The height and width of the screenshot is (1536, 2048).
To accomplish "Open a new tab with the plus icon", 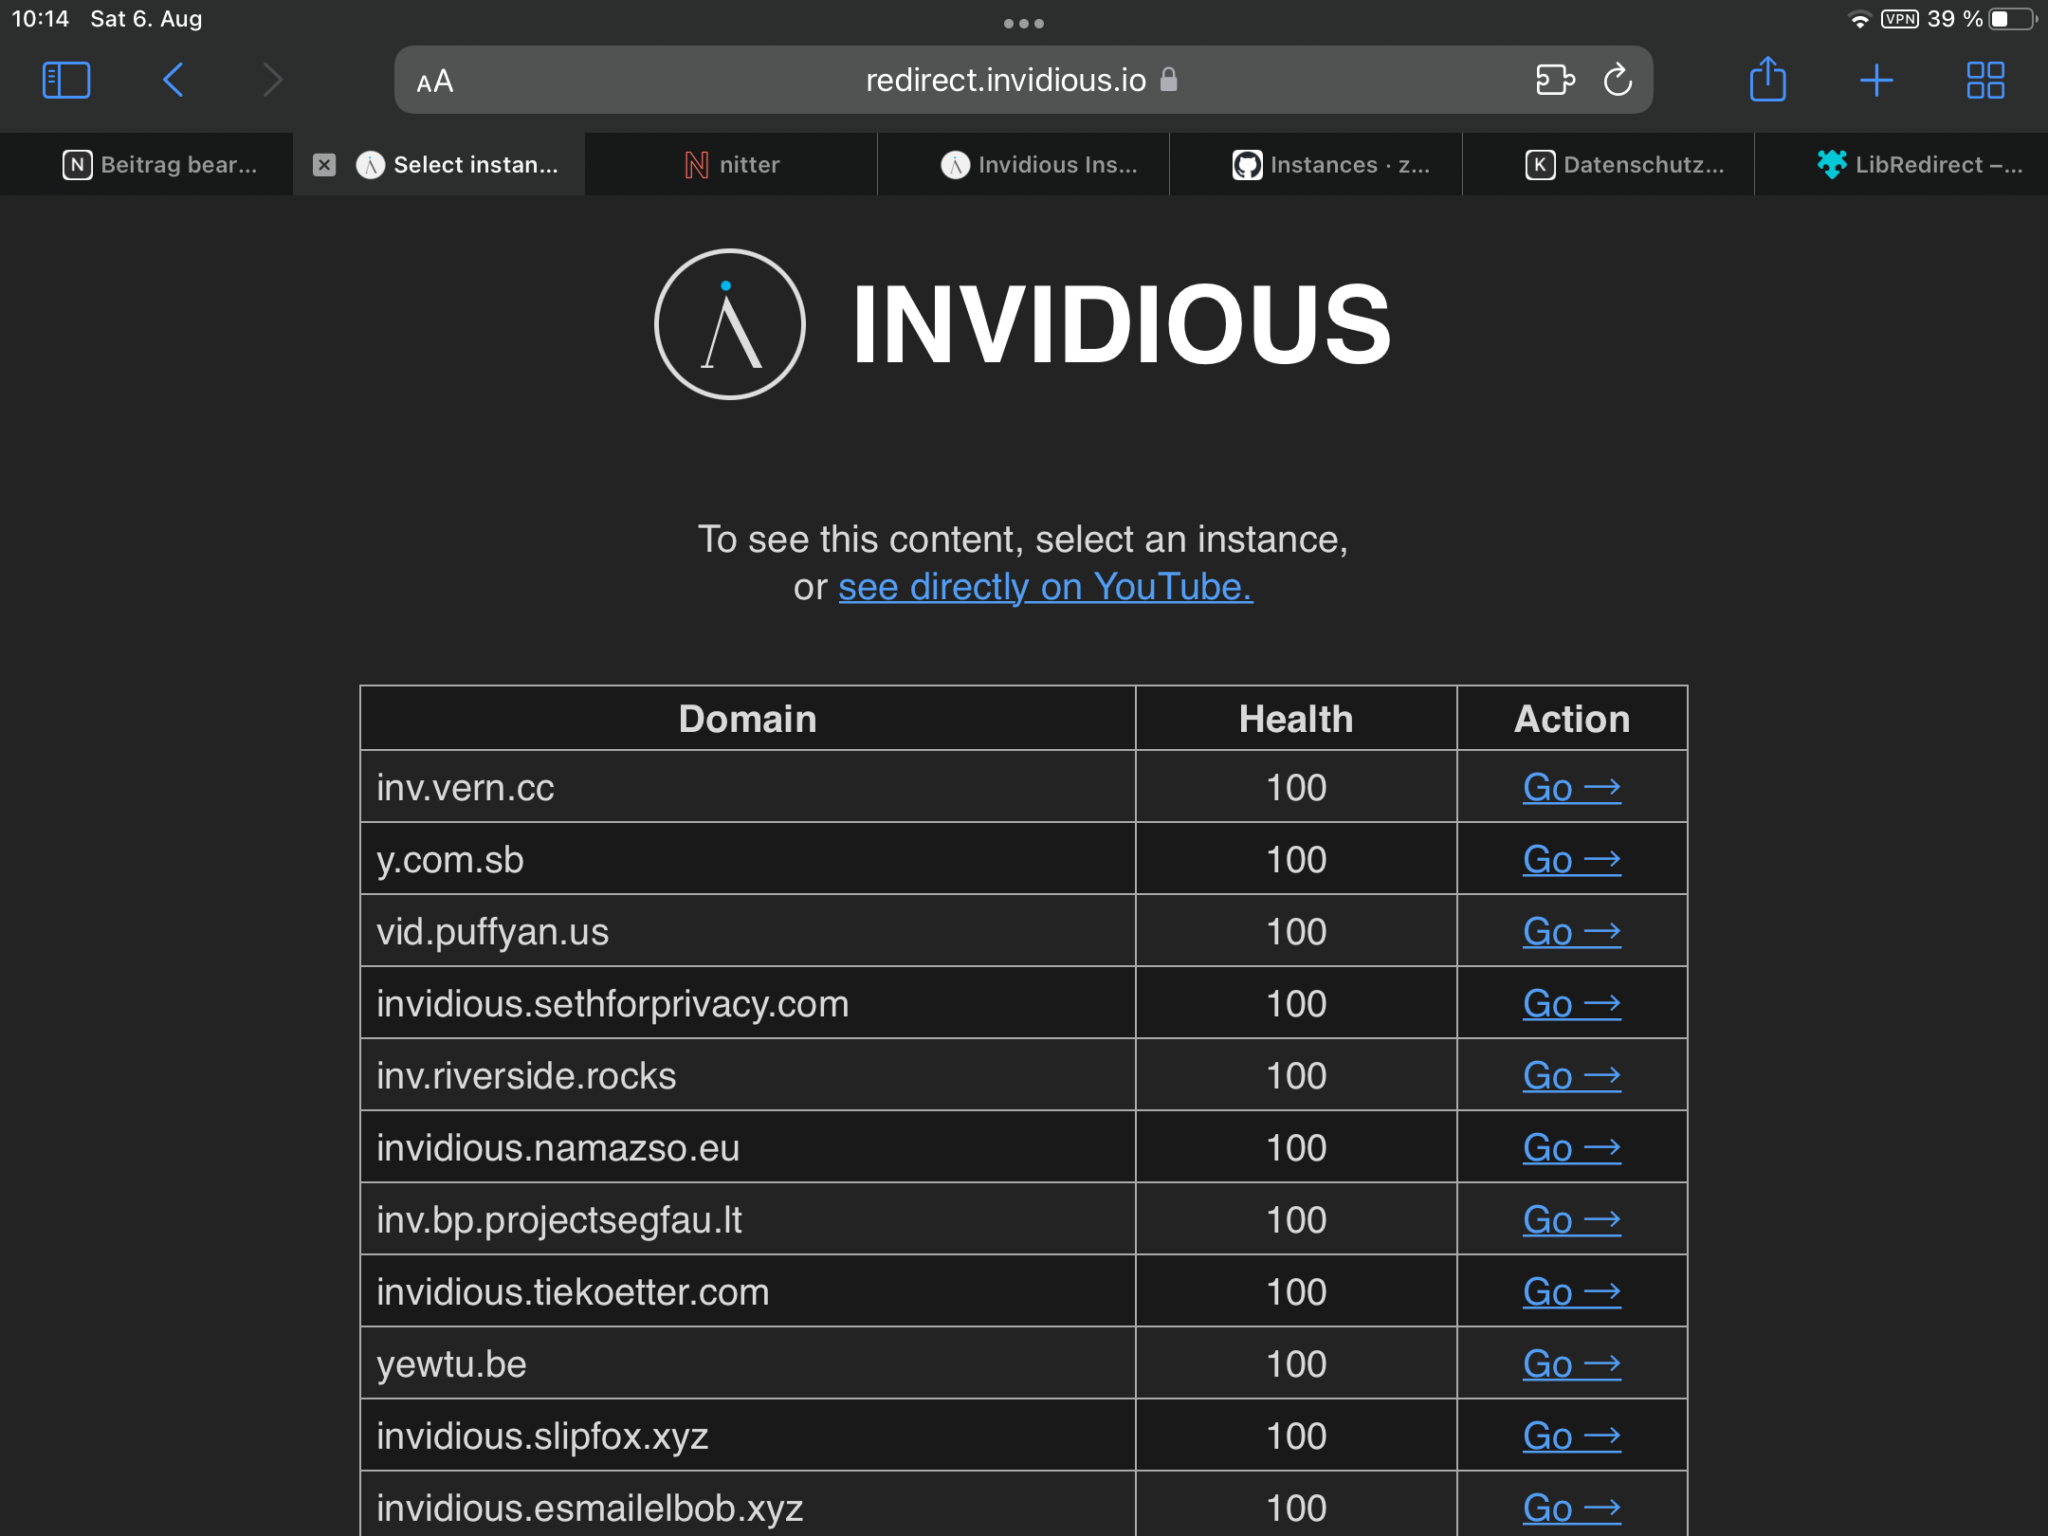I will [x=1876, y=79].
